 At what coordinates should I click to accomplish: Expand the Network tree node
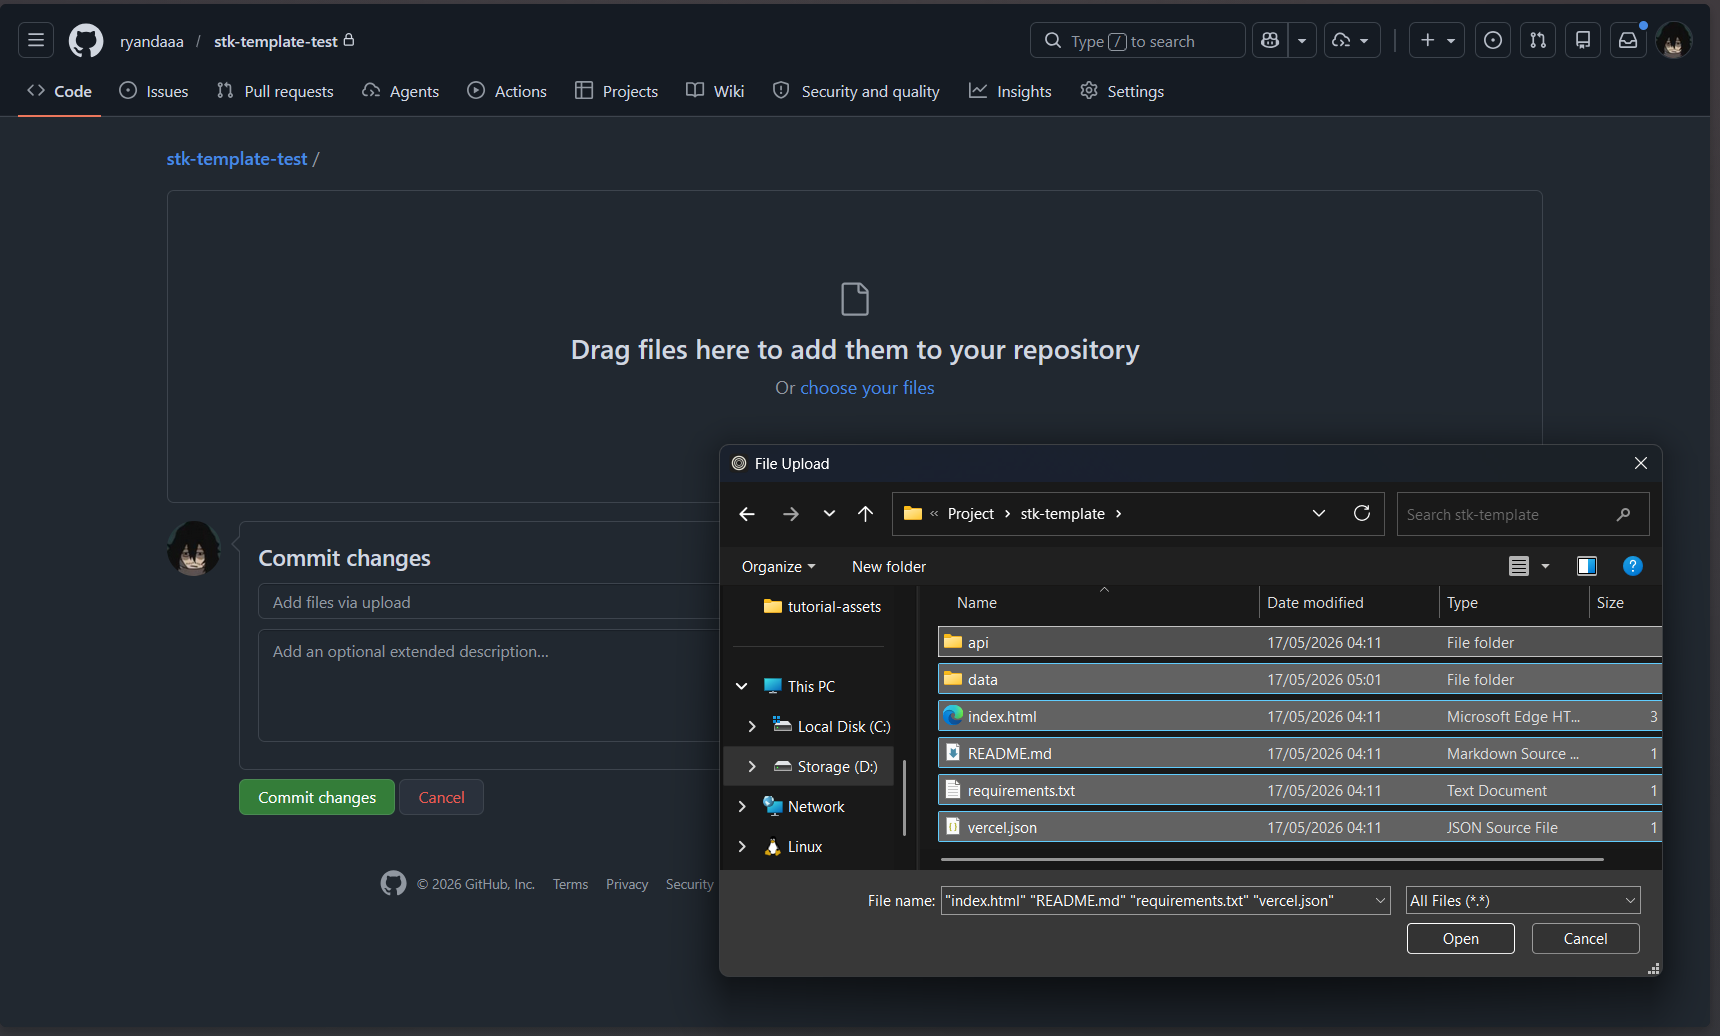[x=742, y=807]
